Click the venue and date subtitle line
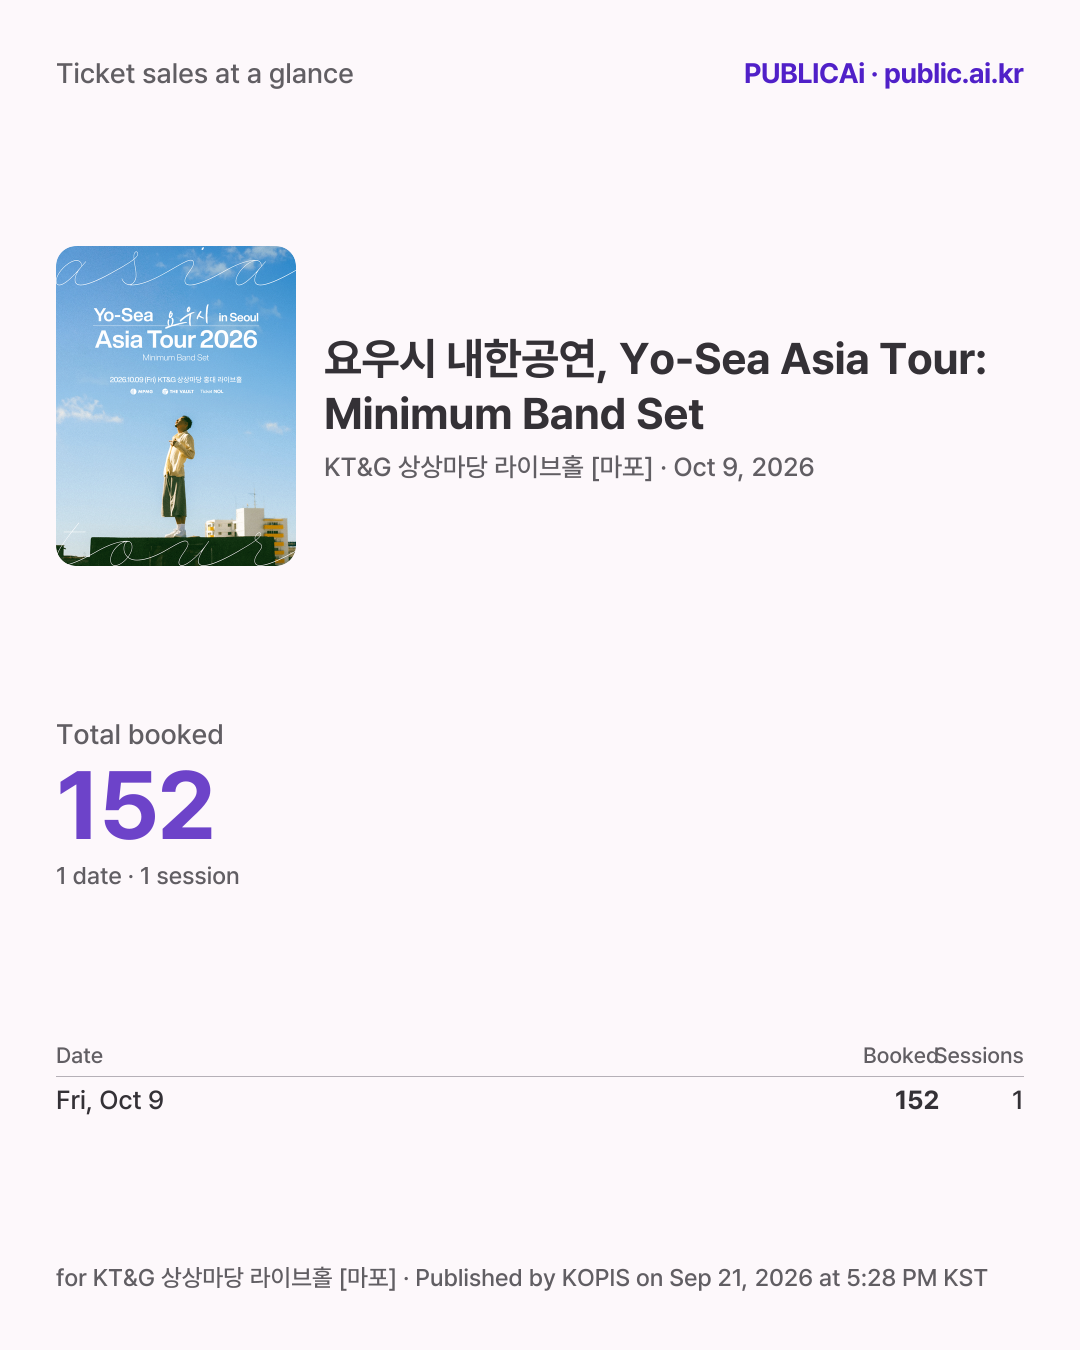Viewport: 1080px width, 1350px height. (569, 467)
